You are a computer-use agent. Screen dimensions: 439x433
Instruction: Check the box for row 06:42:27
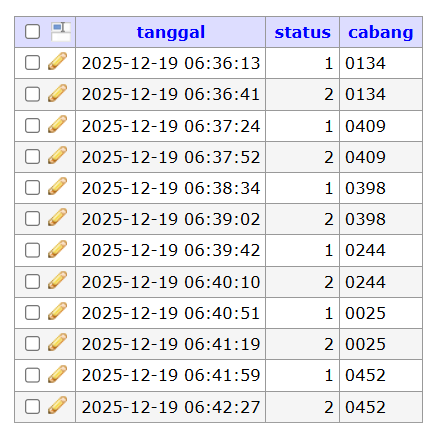33,407
